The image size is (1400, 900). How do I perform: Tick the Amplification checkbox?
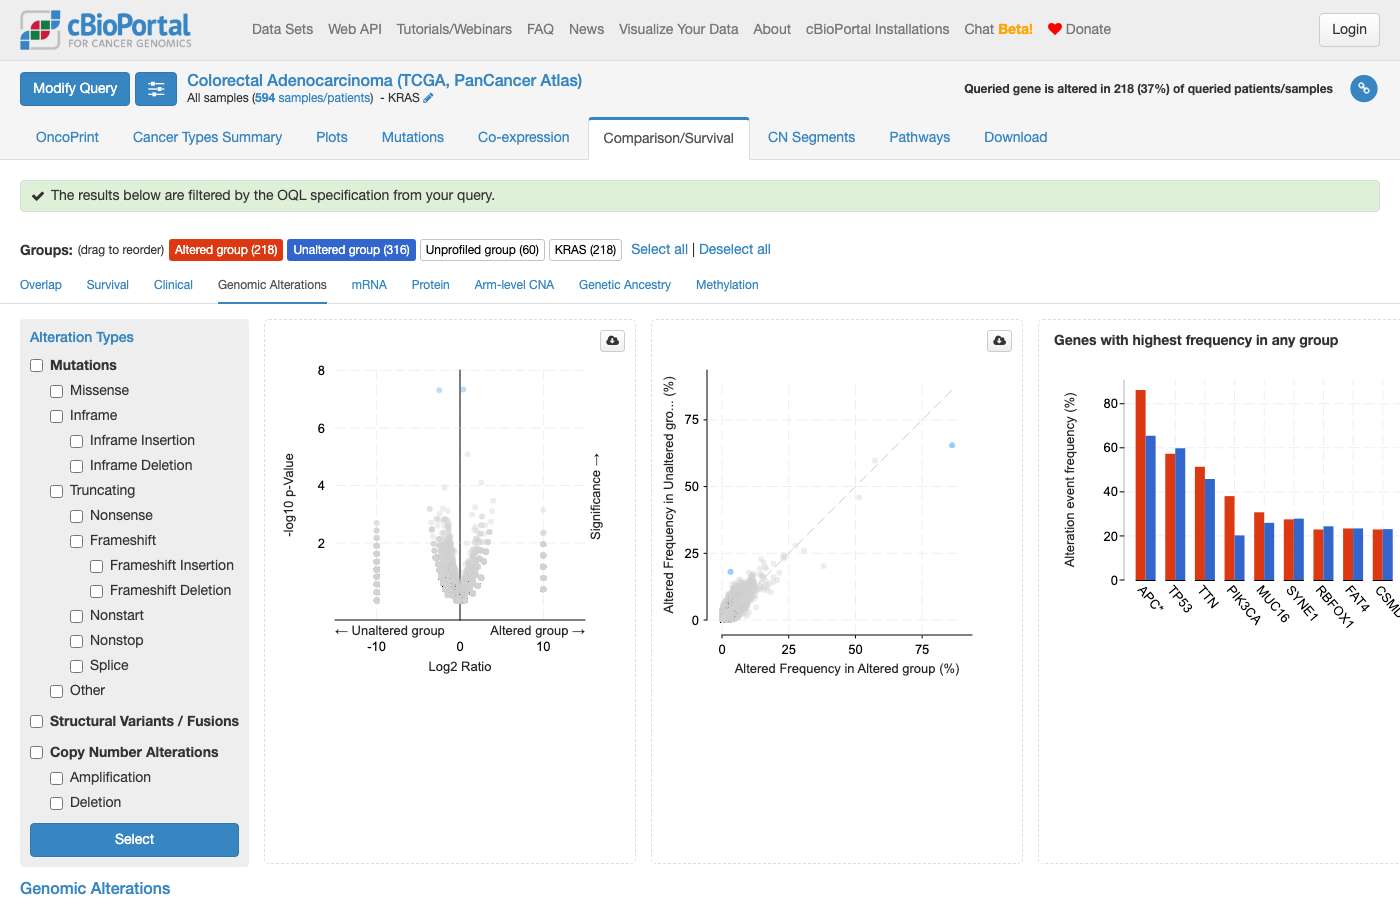pos(57,778)
